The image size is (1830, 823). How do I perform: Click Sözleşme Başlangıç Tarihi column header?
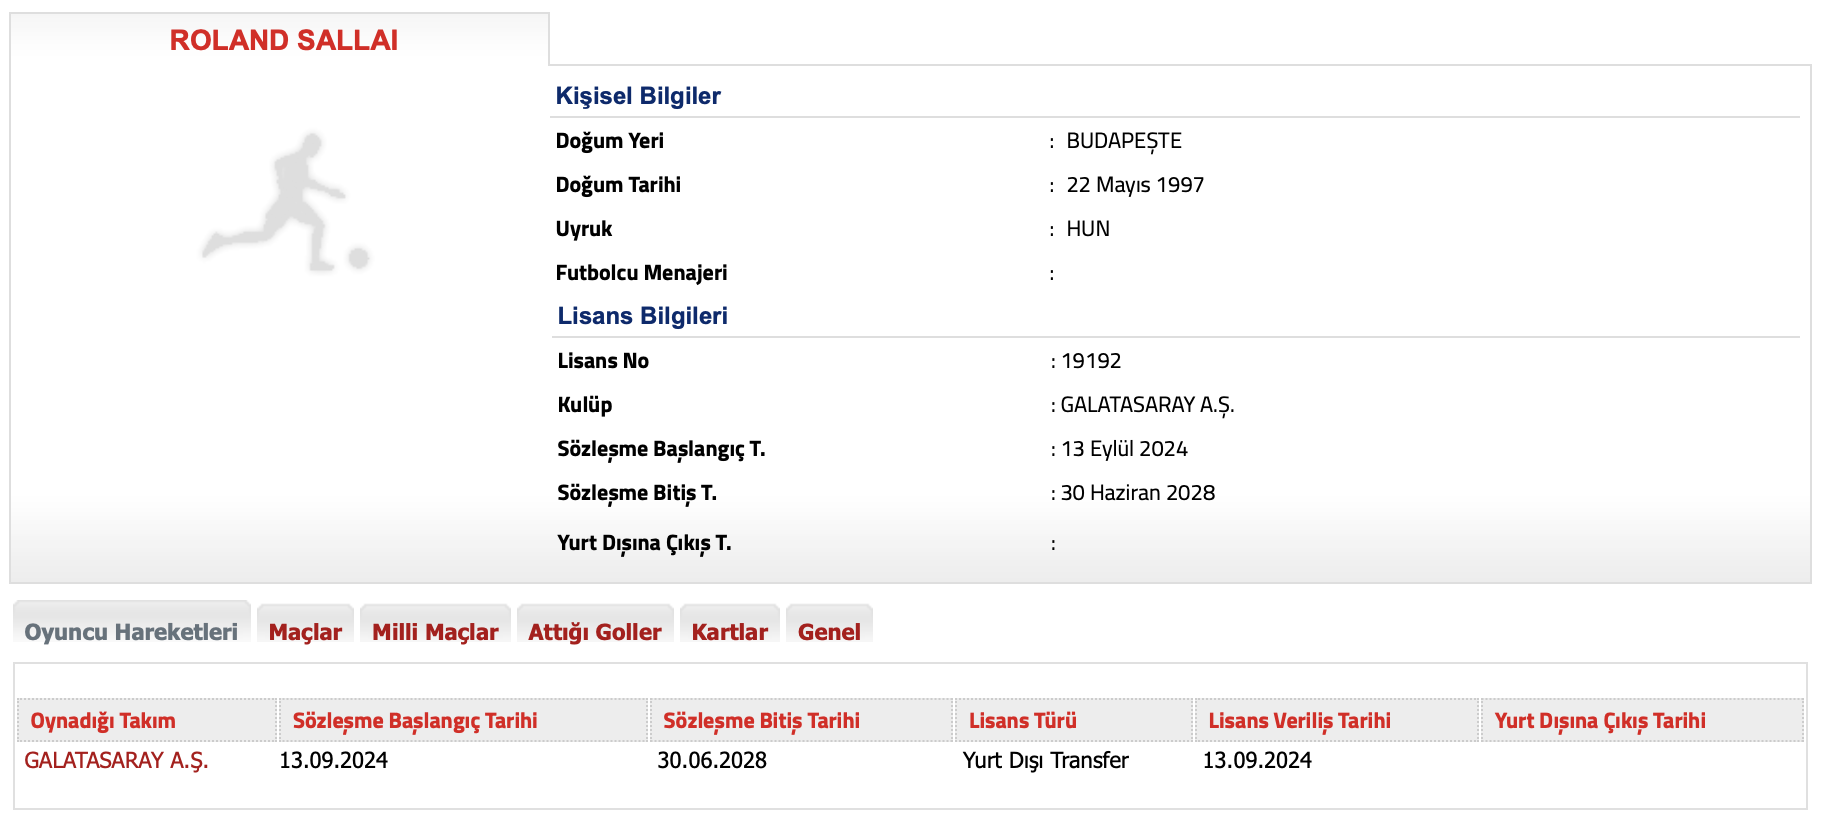point(415,721)
